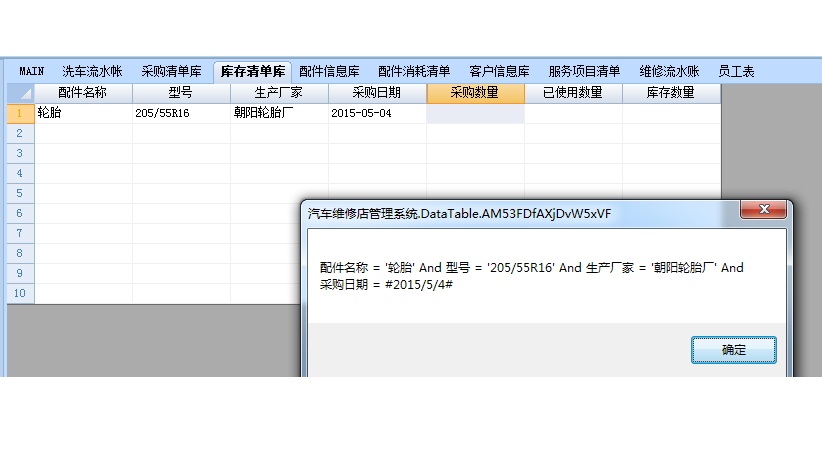Click the cell 205/55R16
The height and width of the screenshot is (460, 822).
coord(181,113)
